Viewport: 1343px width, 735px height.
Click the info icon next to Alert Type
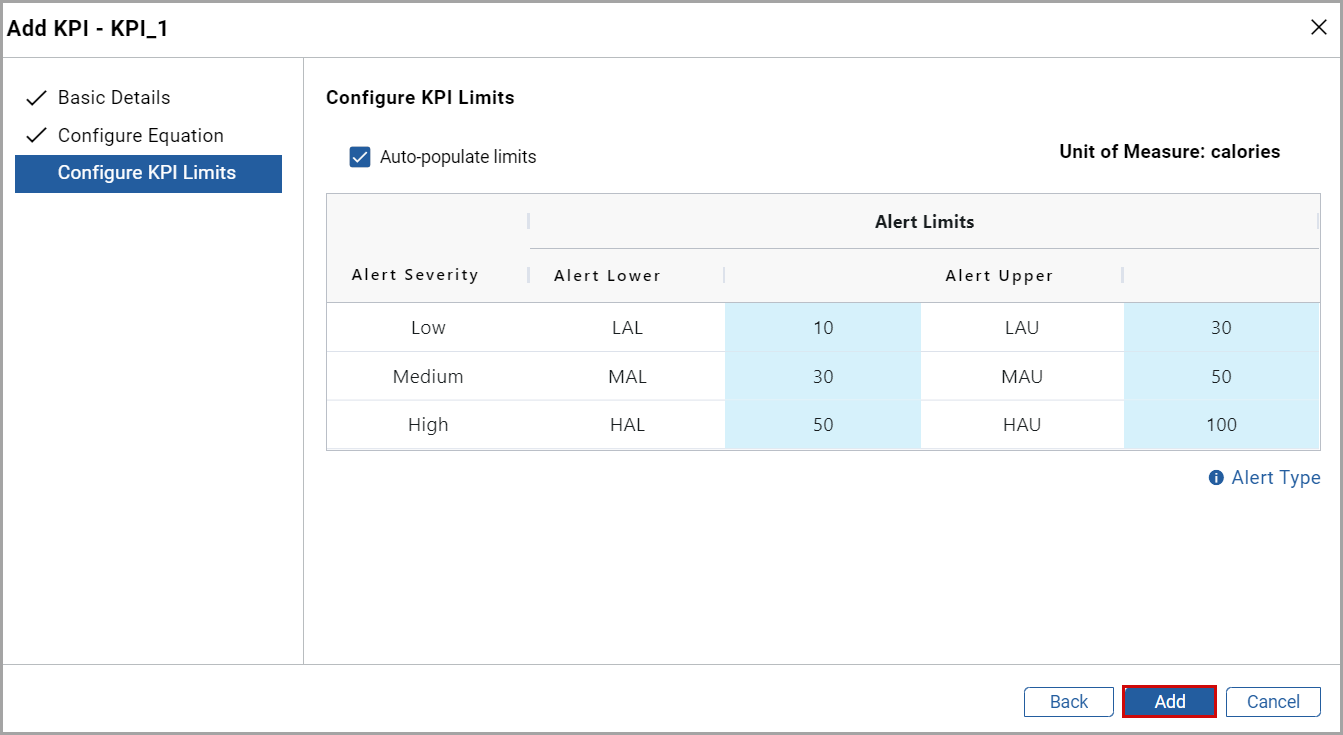[x=1215, y=477]
